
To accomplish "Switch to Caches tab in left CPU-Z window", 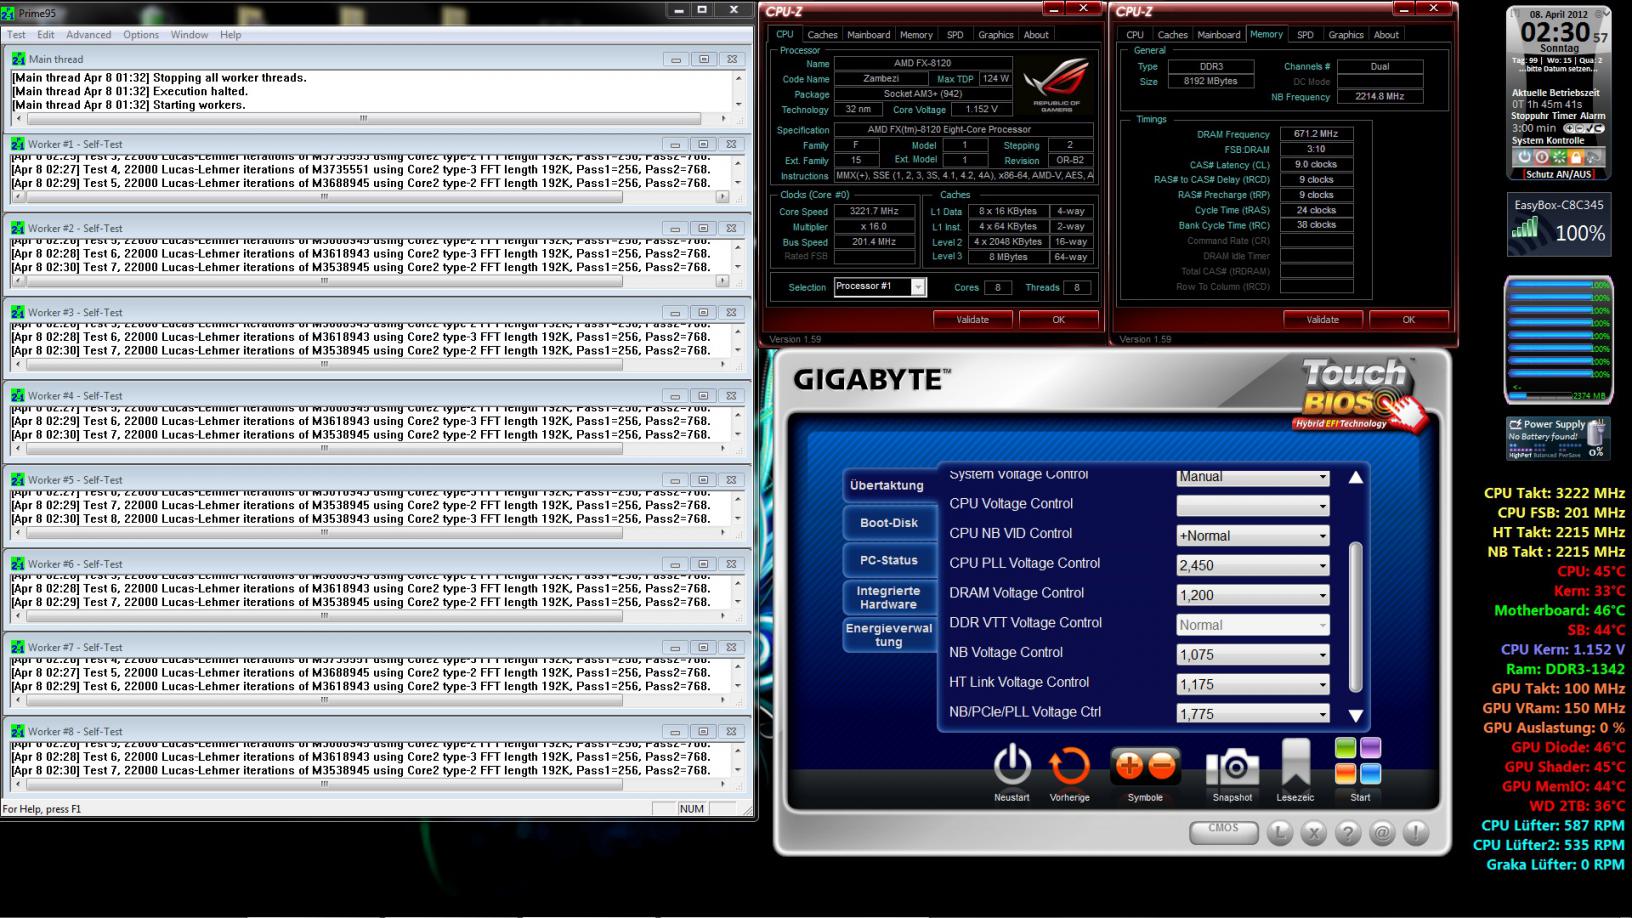I will point(822,35).
